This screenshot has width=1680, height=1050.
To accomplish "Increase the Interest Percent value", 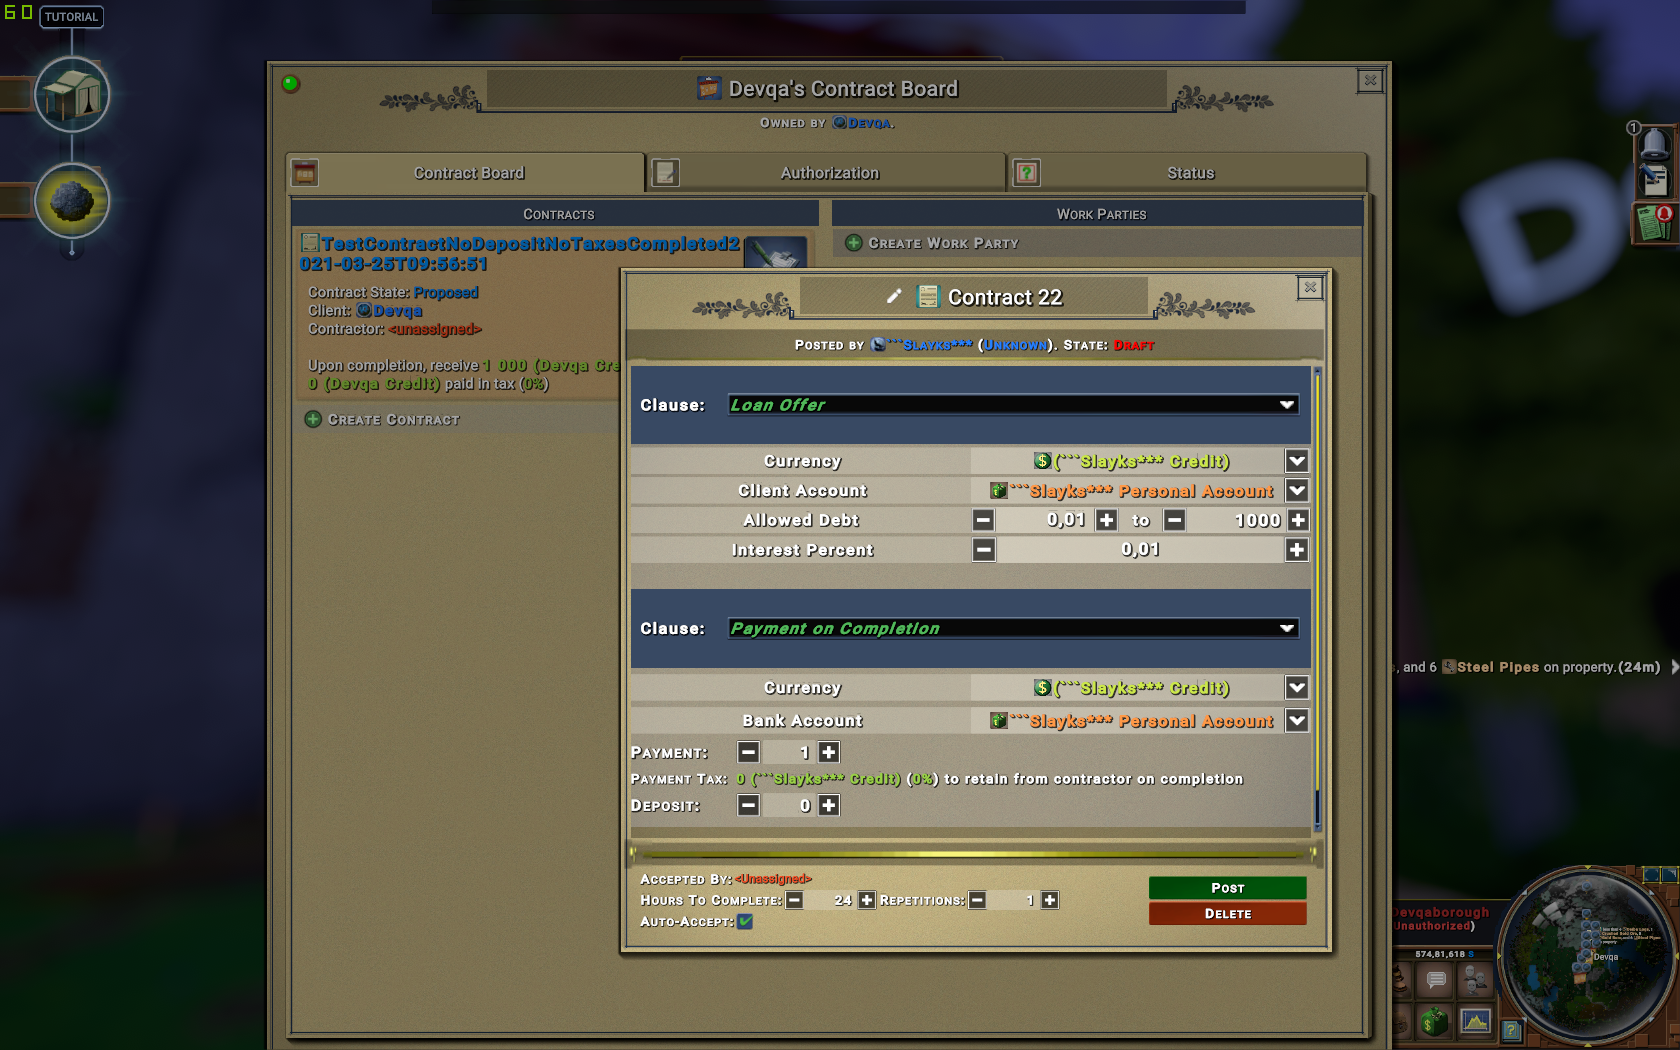I will (x=1297, y=550).
